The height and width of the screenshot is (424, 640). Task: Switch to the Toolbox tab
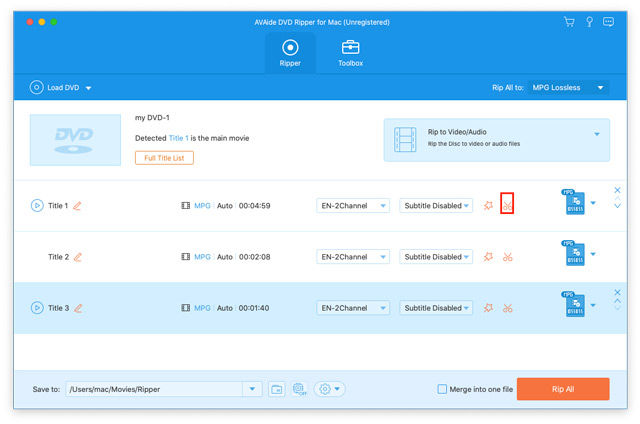click(x=350, y=52)
